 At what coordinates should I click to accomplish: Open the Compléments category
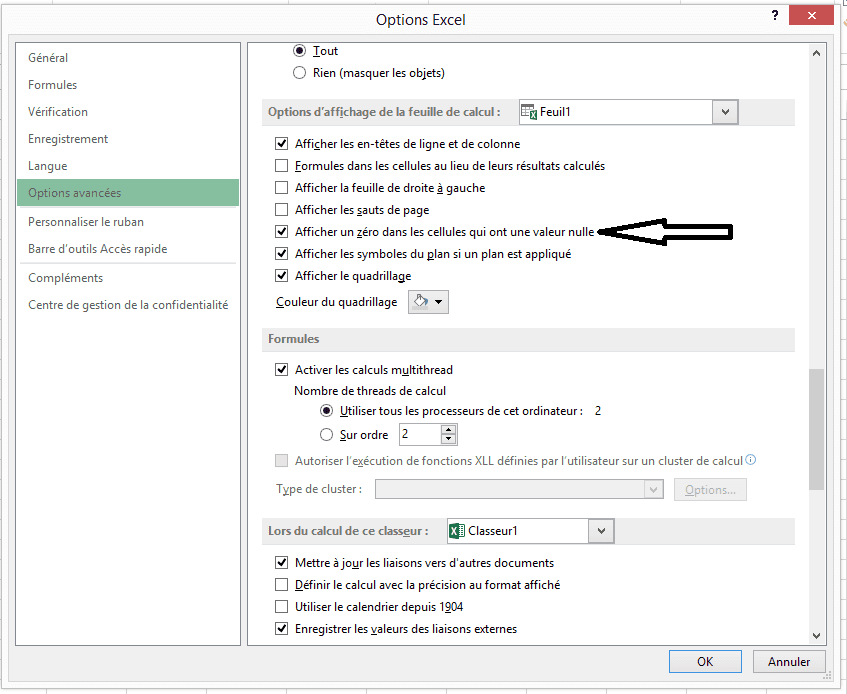128,278
